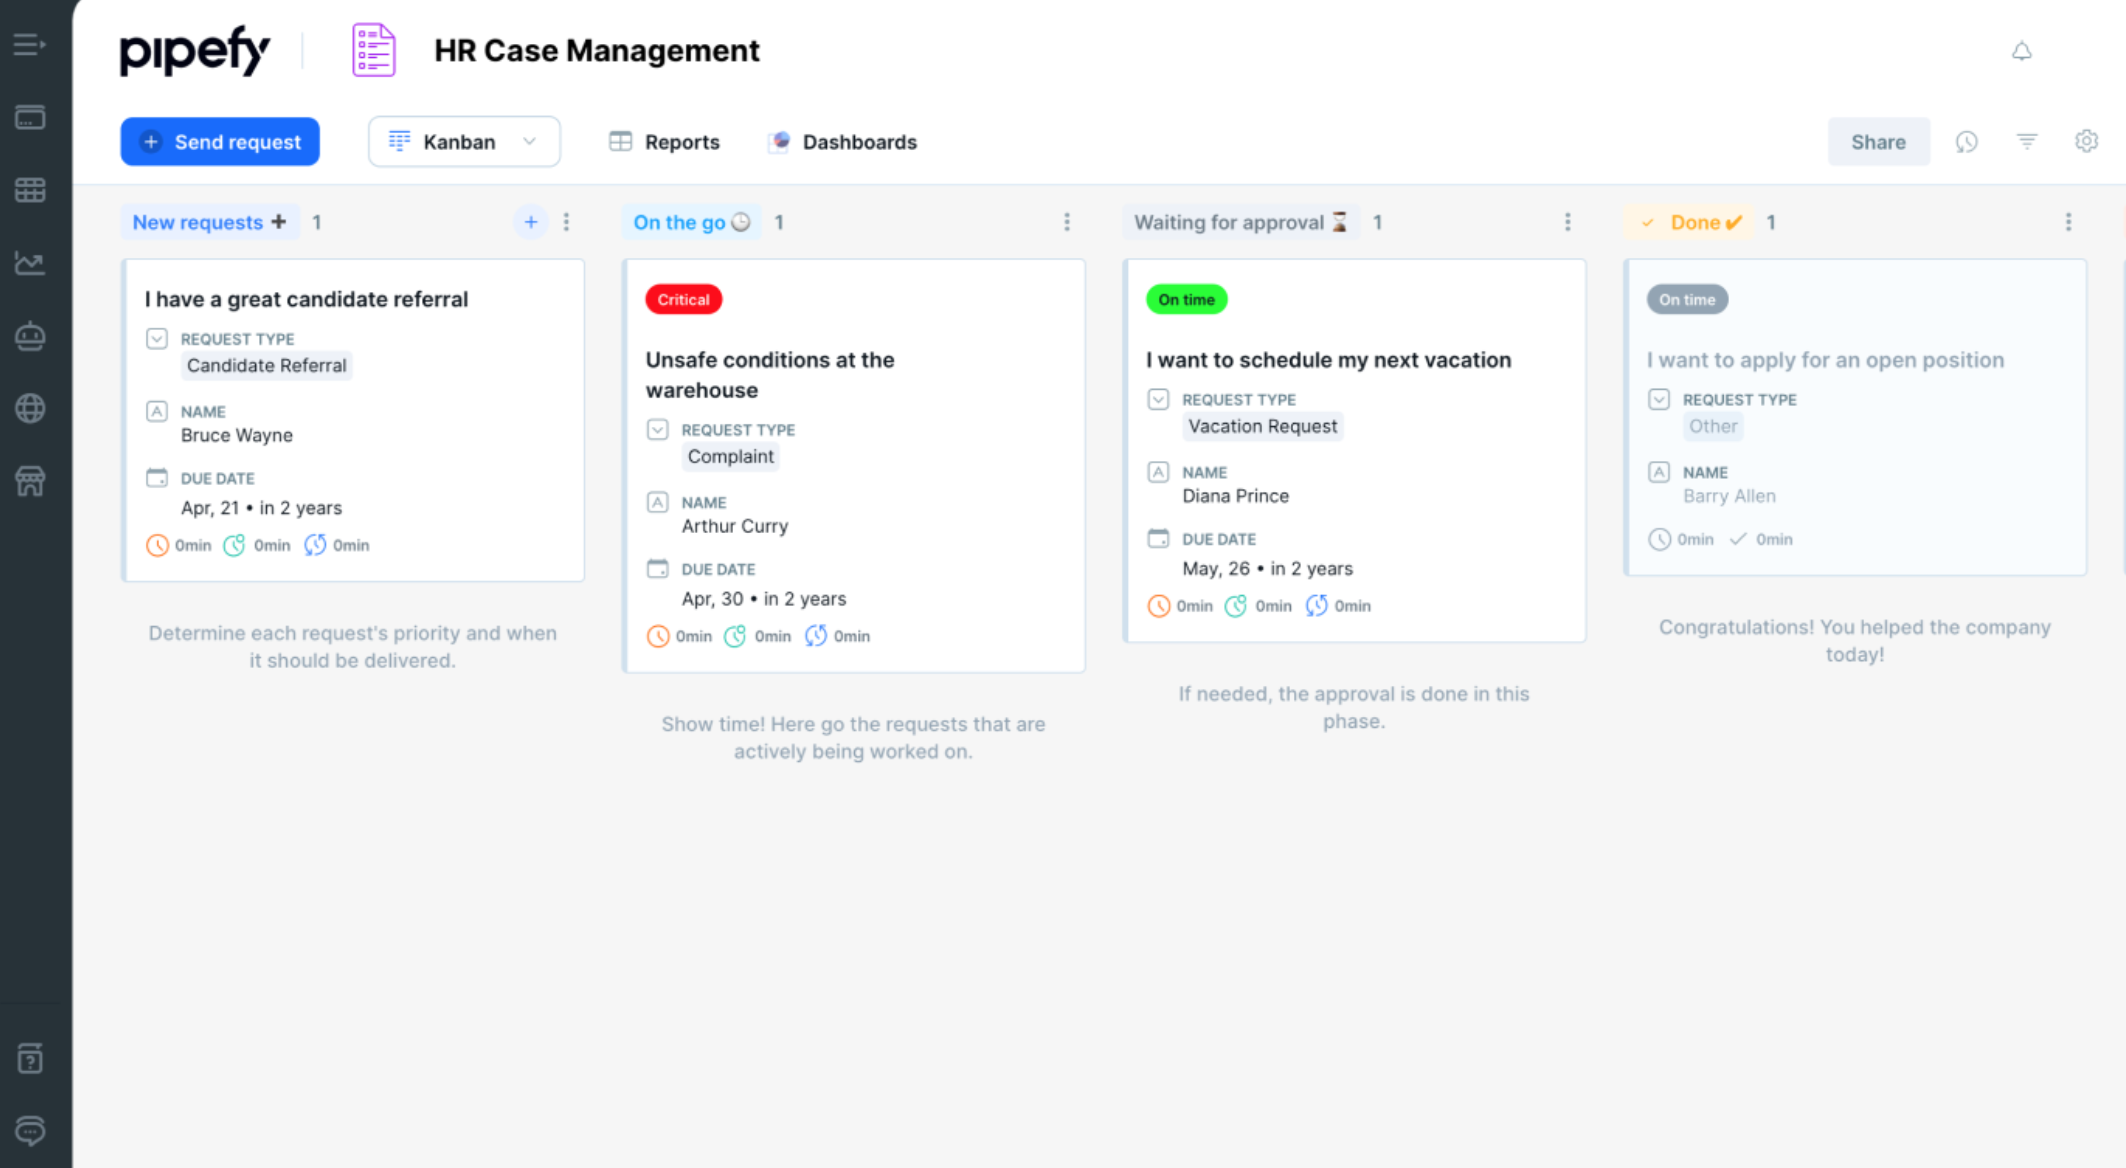Switch to the Dashboards tab
Image resolution: width=2126 pixels, height=1168 pixels.
click(x=843, y=142)
